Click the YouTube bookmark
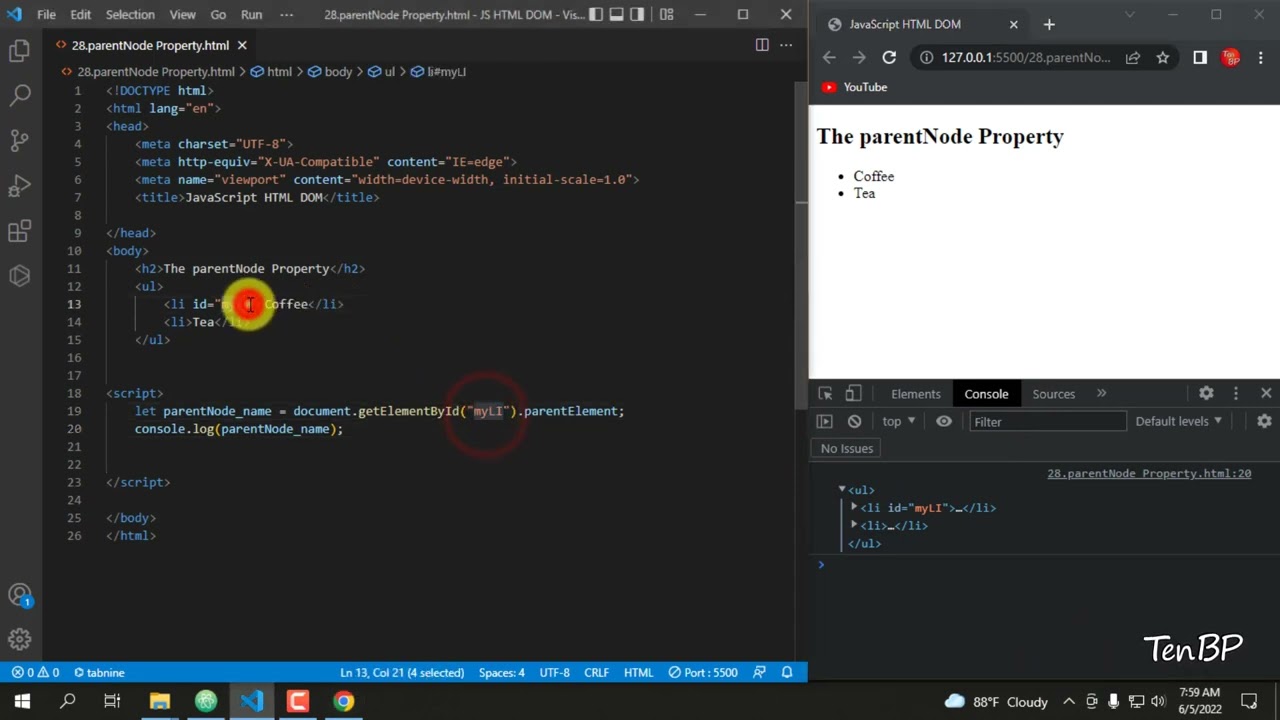Screen dimensions: 1280x720 [x=855, y=87]
